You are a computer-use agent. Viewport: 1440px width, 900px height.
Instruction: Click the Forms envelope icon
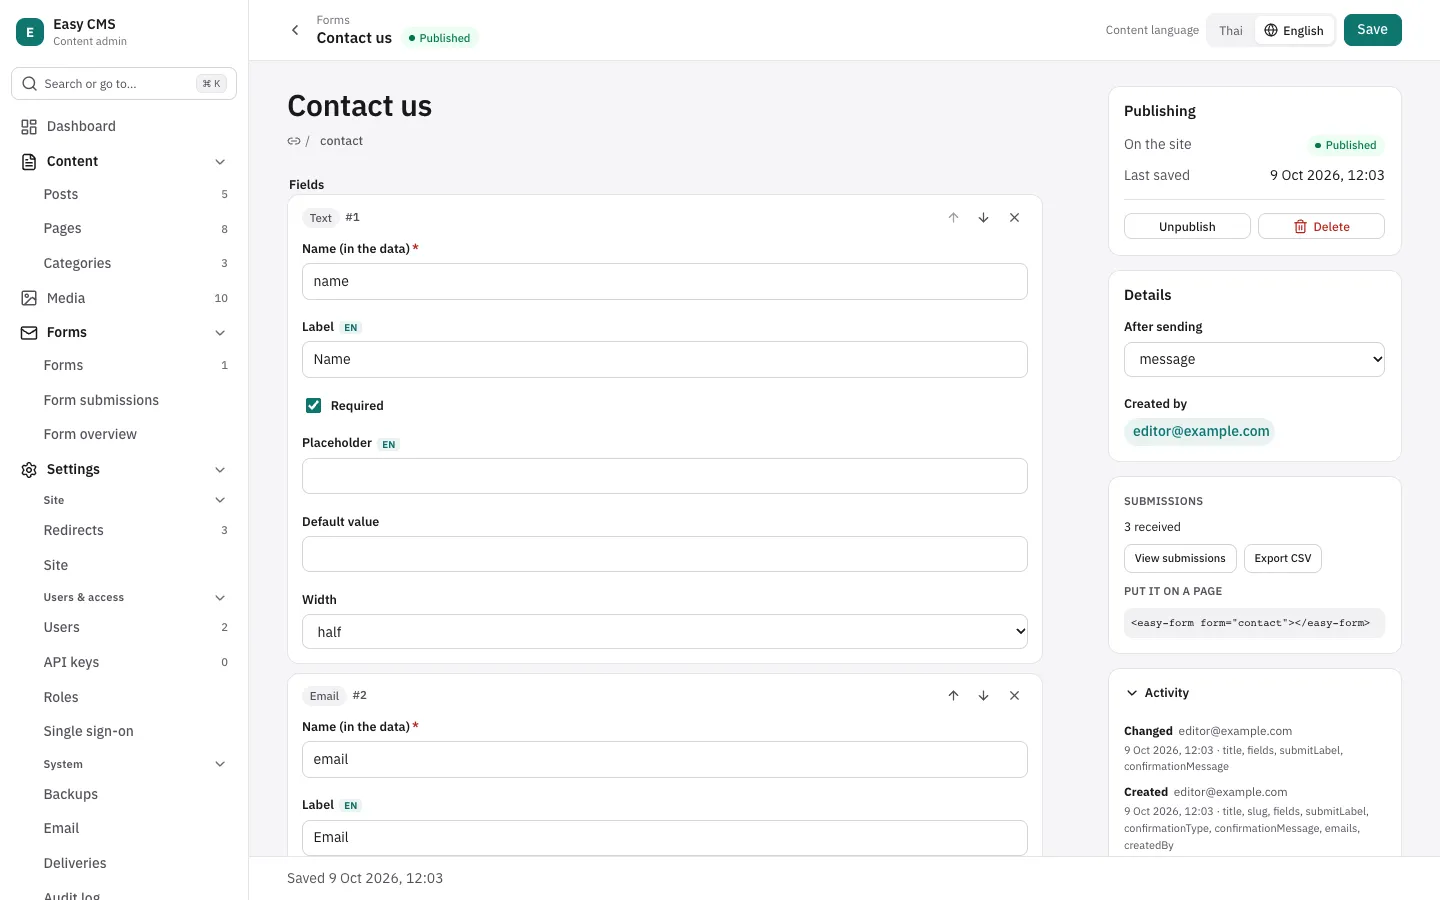[x=29, y=333]
